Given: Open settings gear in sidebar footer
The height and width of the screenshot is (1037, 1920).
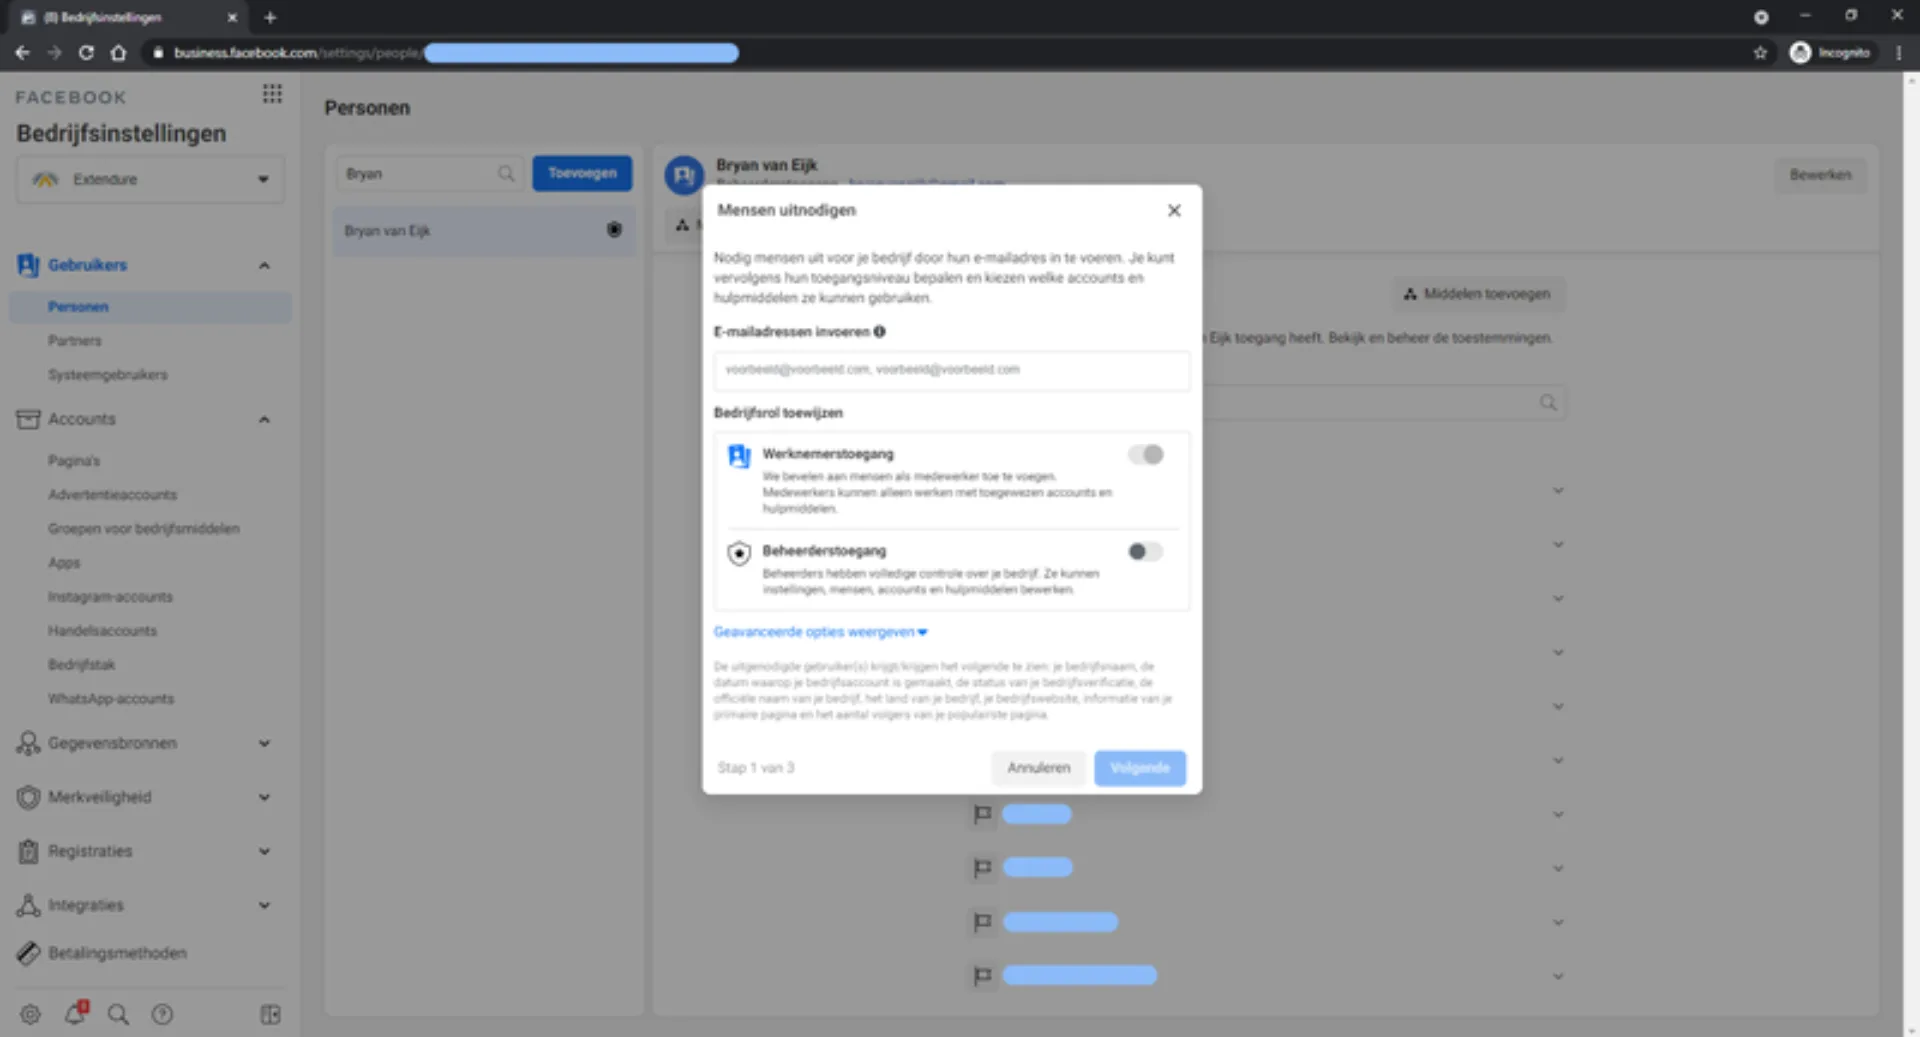Looking at the screenshot, I should coord(30,1014).
